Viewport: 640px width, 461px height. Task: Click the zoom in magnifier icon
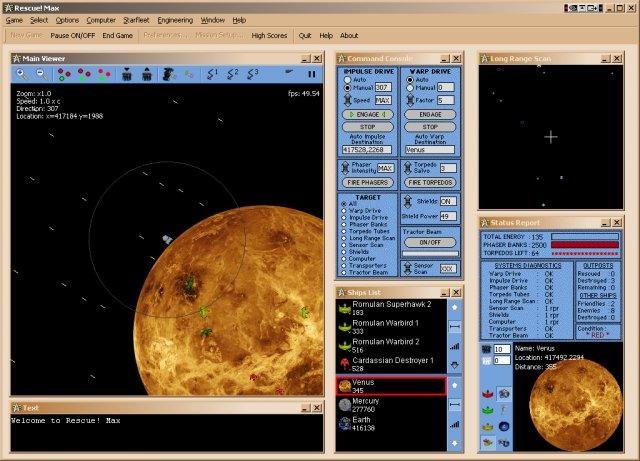point(22,74)
